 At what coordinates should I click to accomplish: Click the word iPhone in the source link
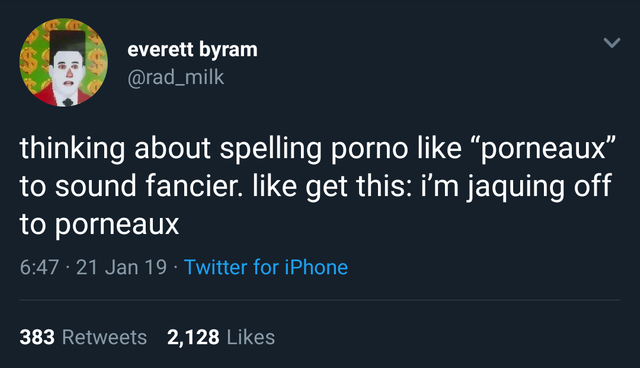[316, 267]
